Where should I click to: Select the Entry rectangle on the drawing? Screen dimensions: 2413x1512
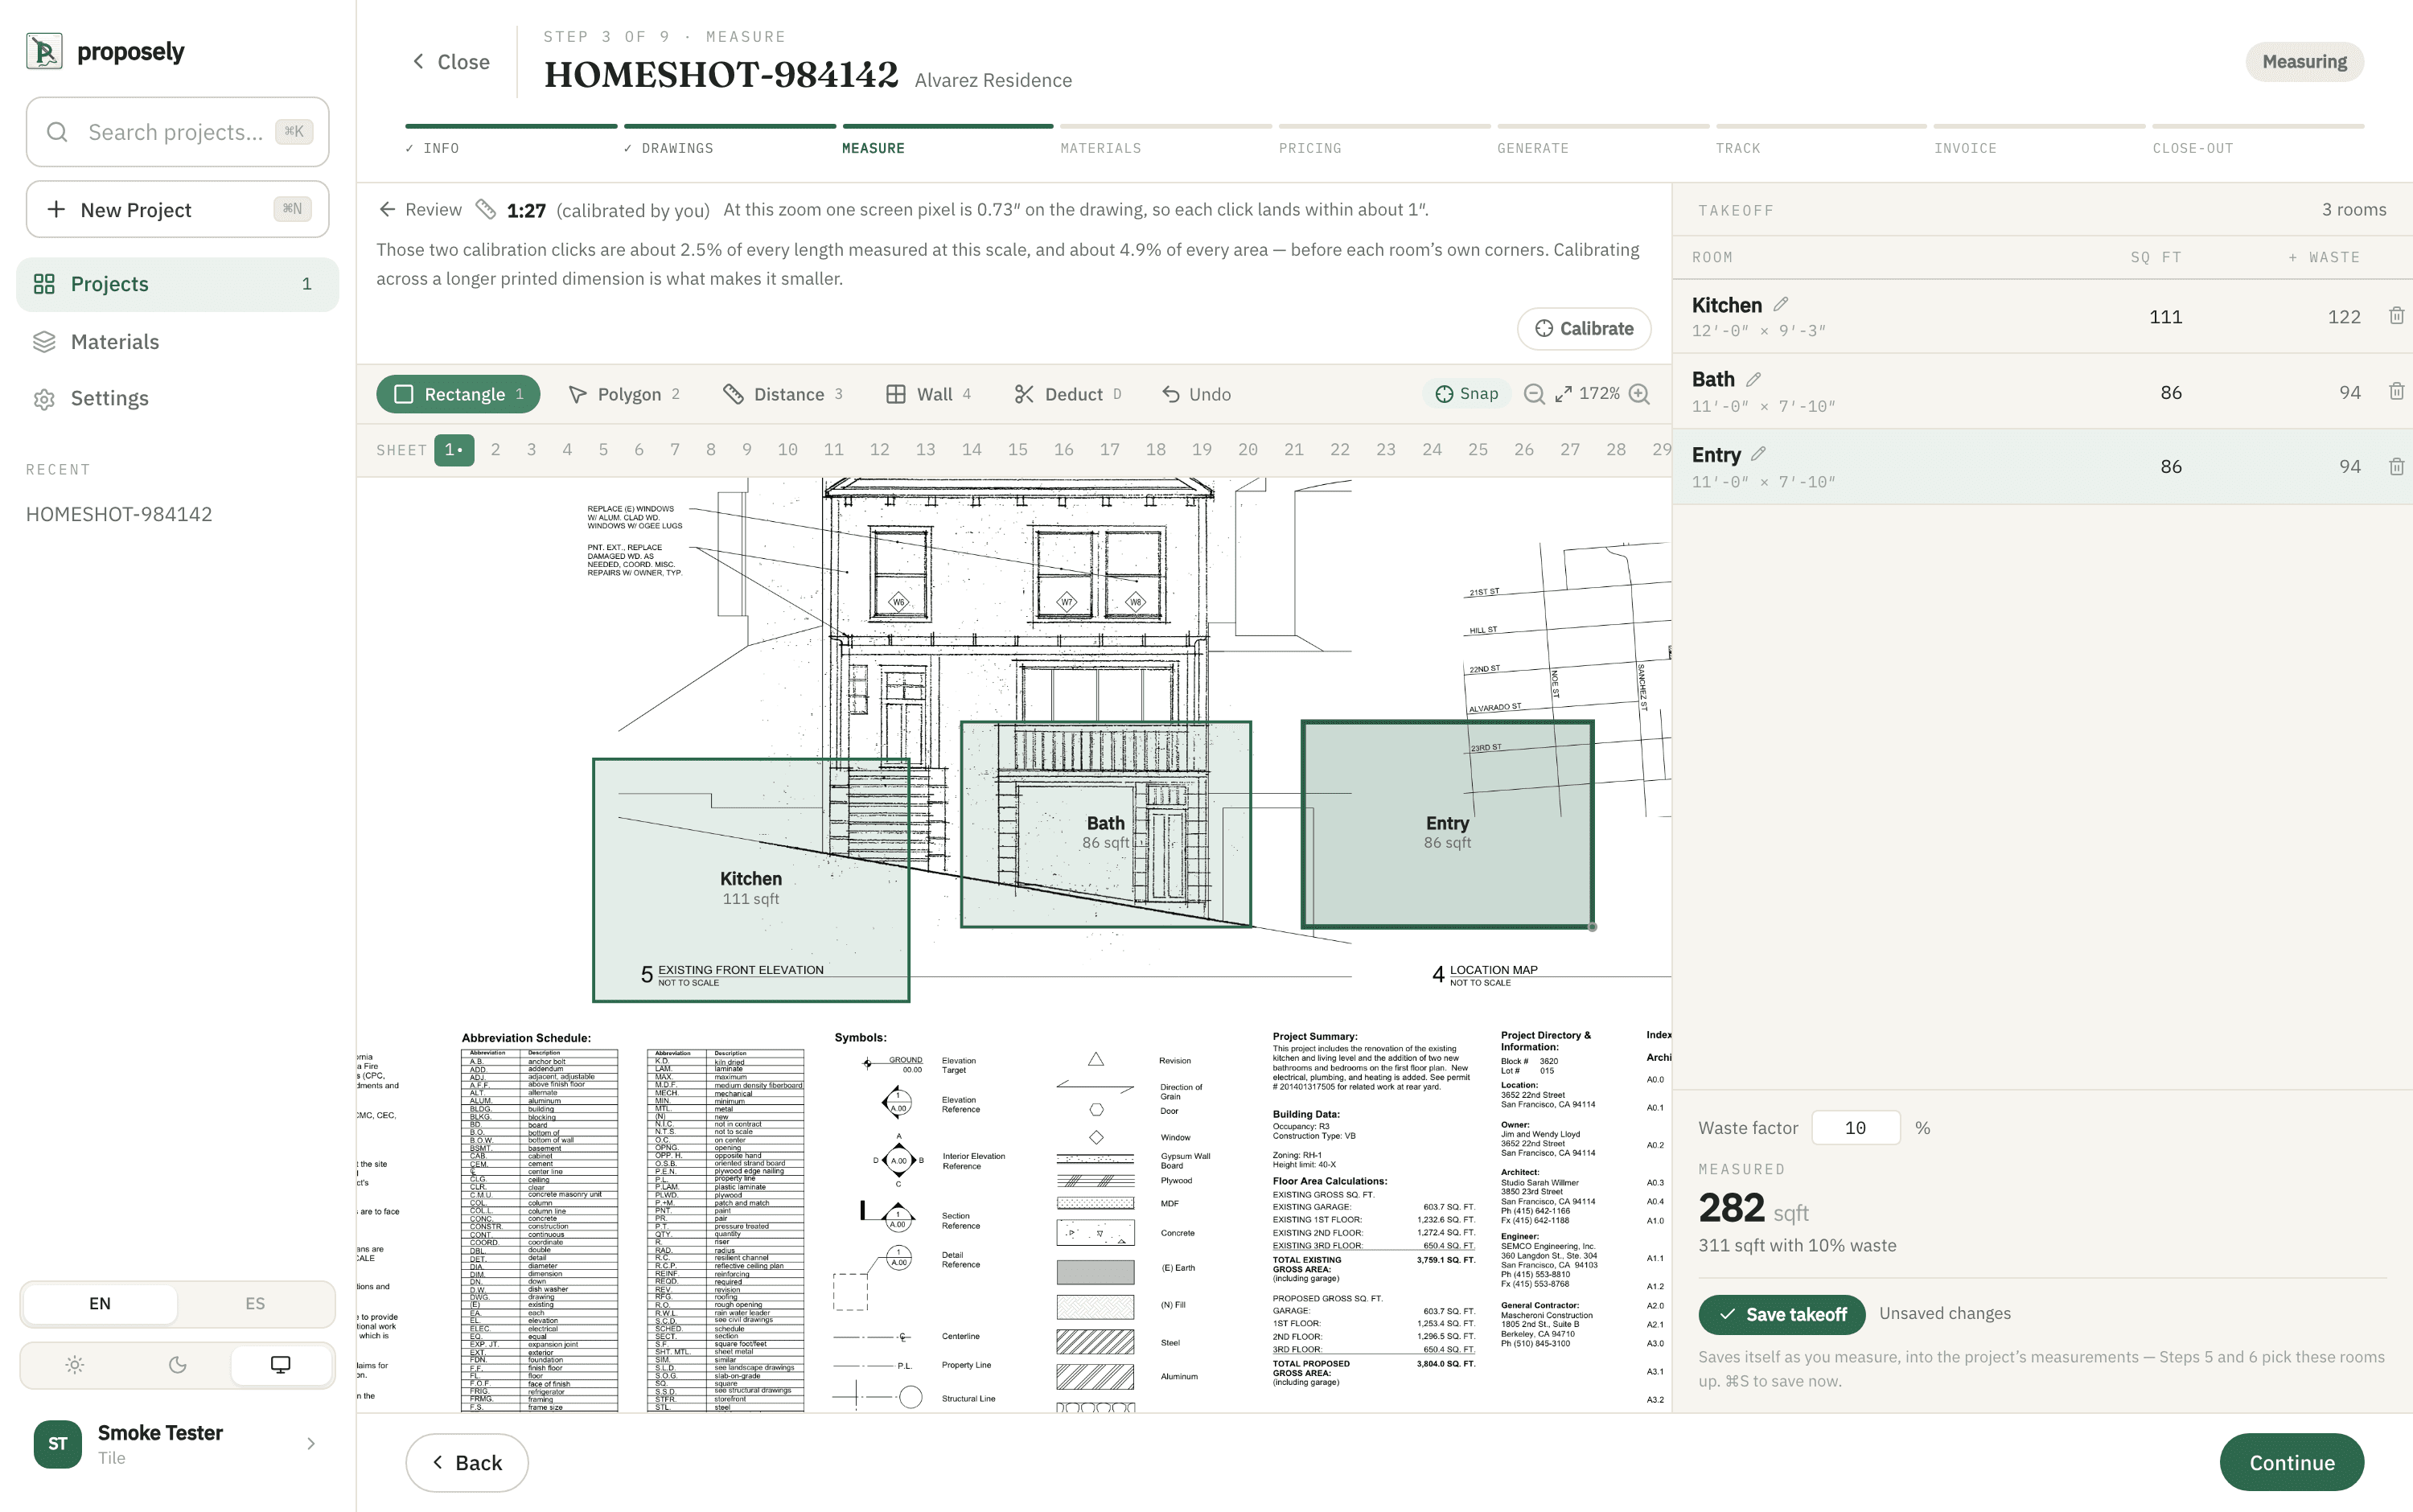pos(1447,824)
